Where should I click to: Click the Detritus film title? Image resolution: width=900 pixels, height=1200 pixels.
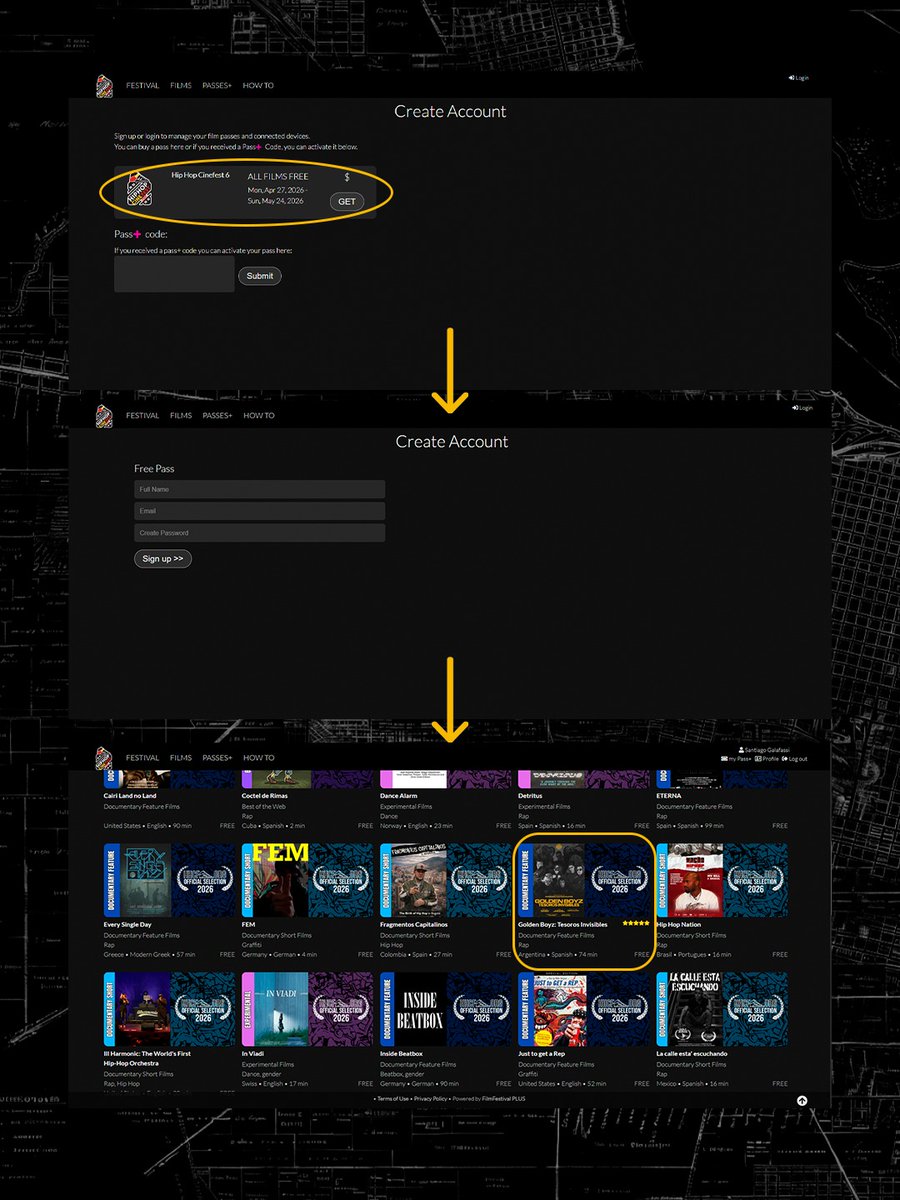click(531, 795)
